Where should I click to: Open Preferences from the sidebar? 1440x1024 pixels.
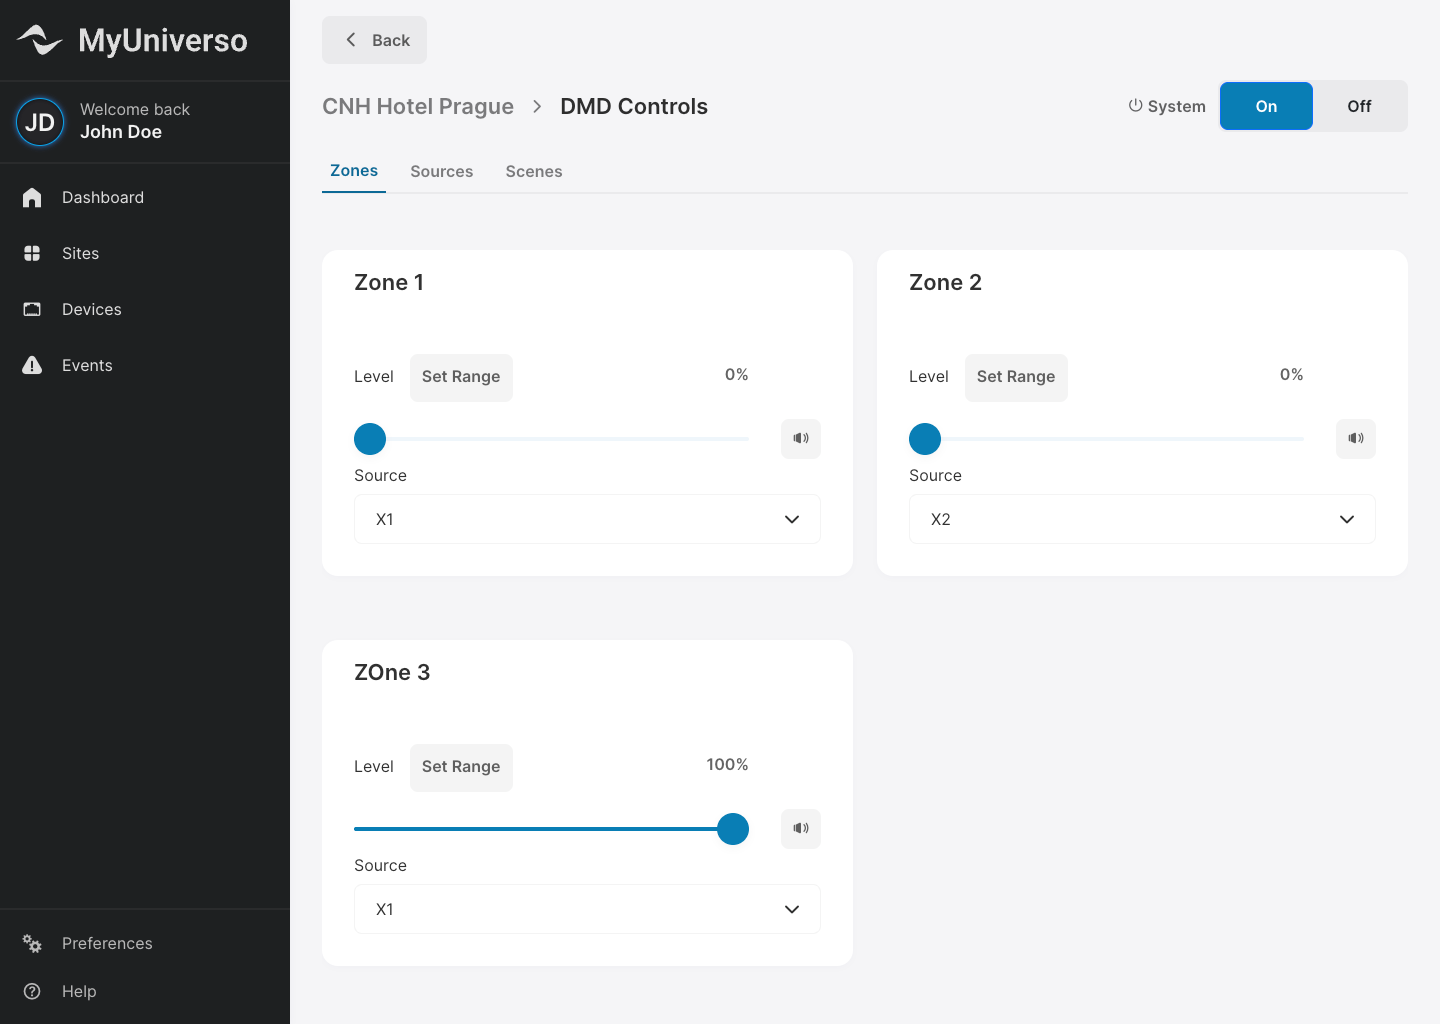click(145, 943)
